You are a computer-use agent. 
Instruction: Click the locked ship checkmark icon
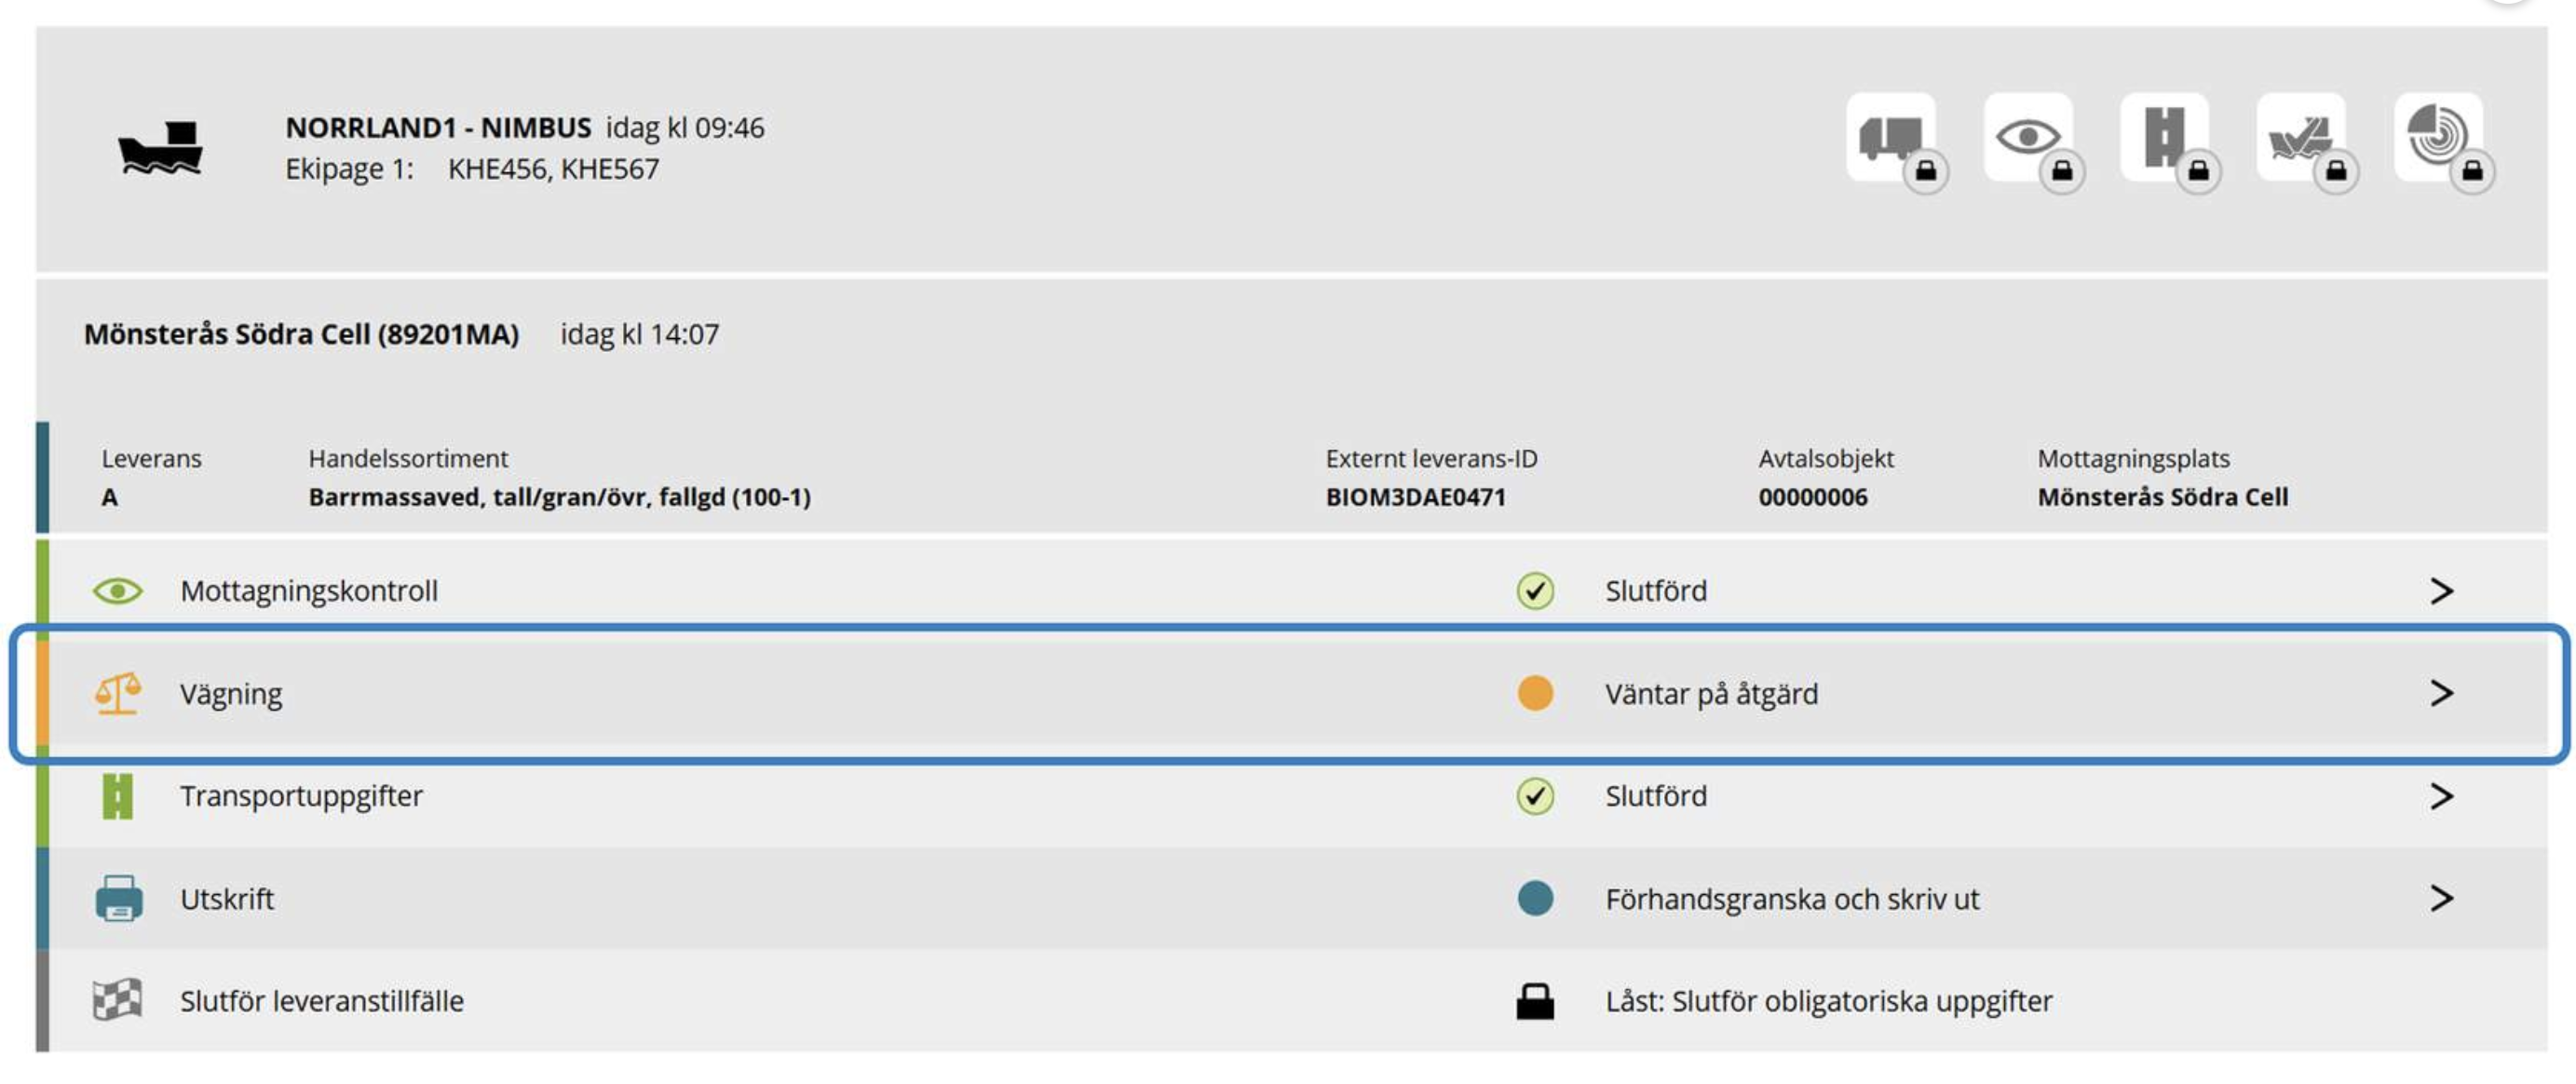point(2302,137)
